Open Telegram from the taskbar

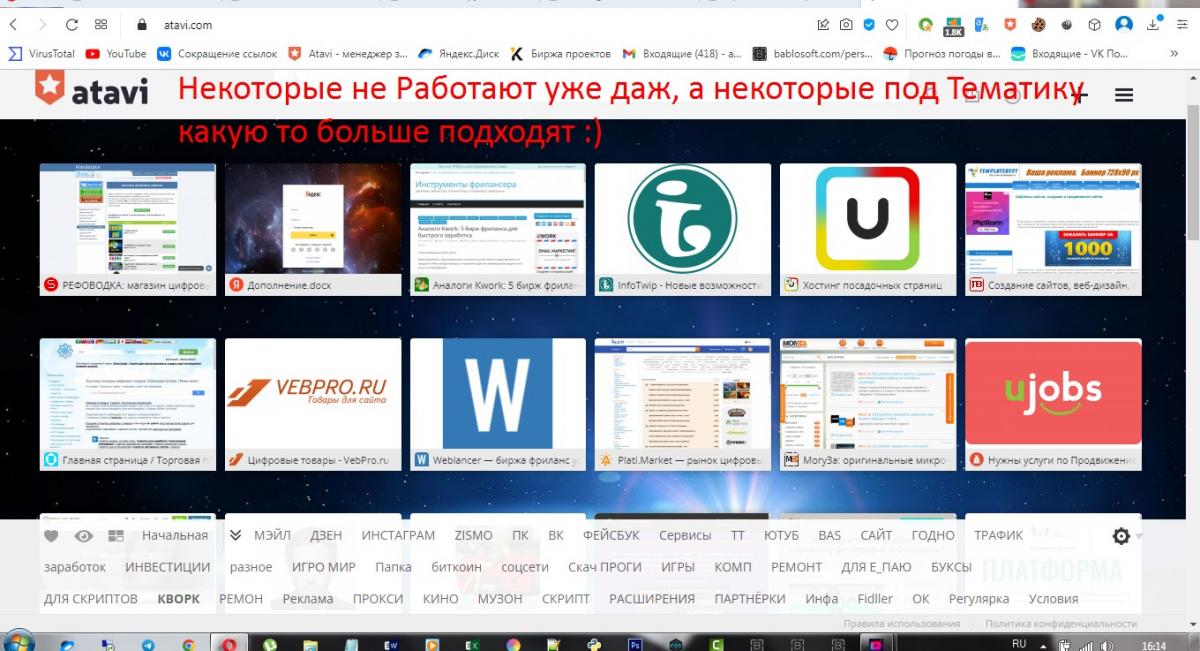[x=148, y=645]
